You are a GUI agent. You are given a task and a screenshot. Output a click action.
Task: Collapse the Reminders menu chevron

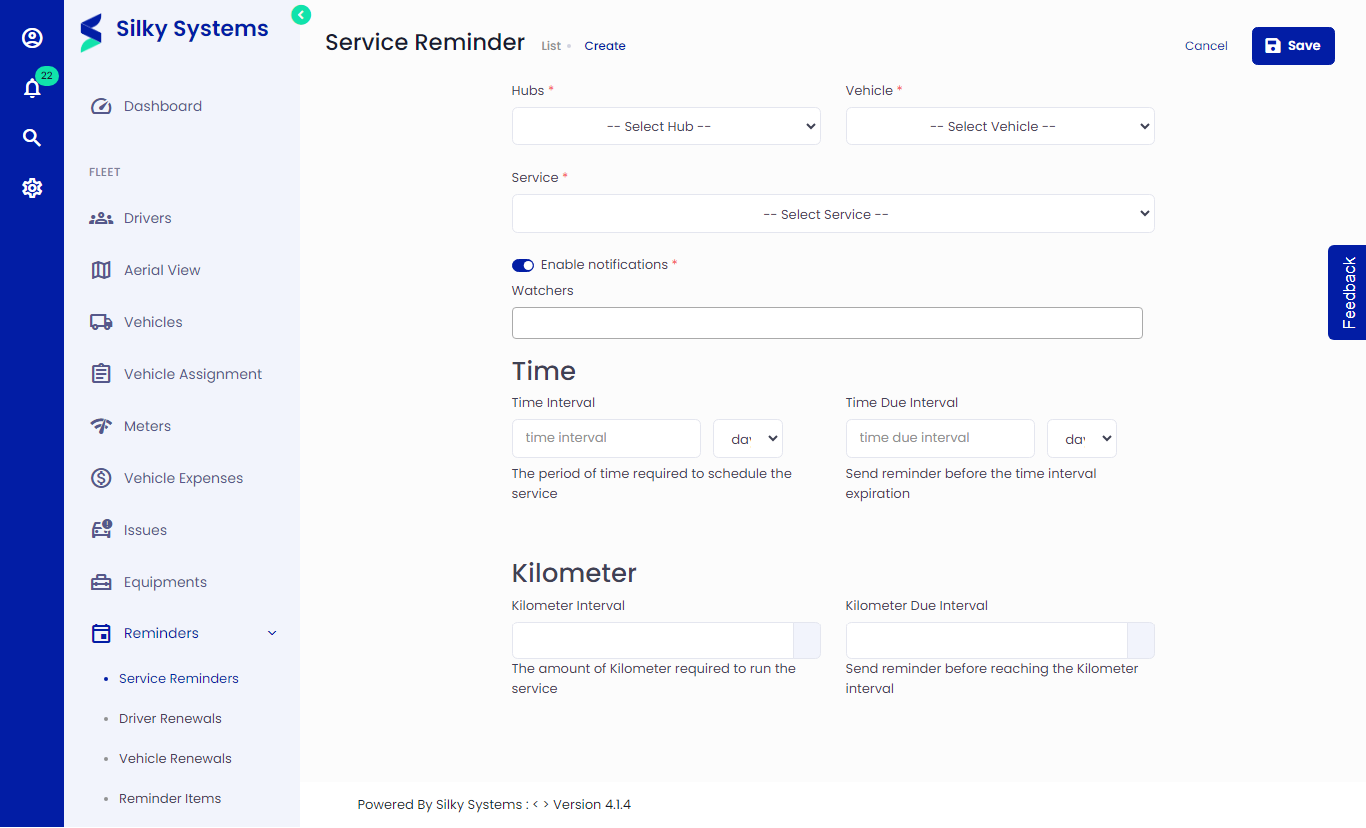[271, 633]
